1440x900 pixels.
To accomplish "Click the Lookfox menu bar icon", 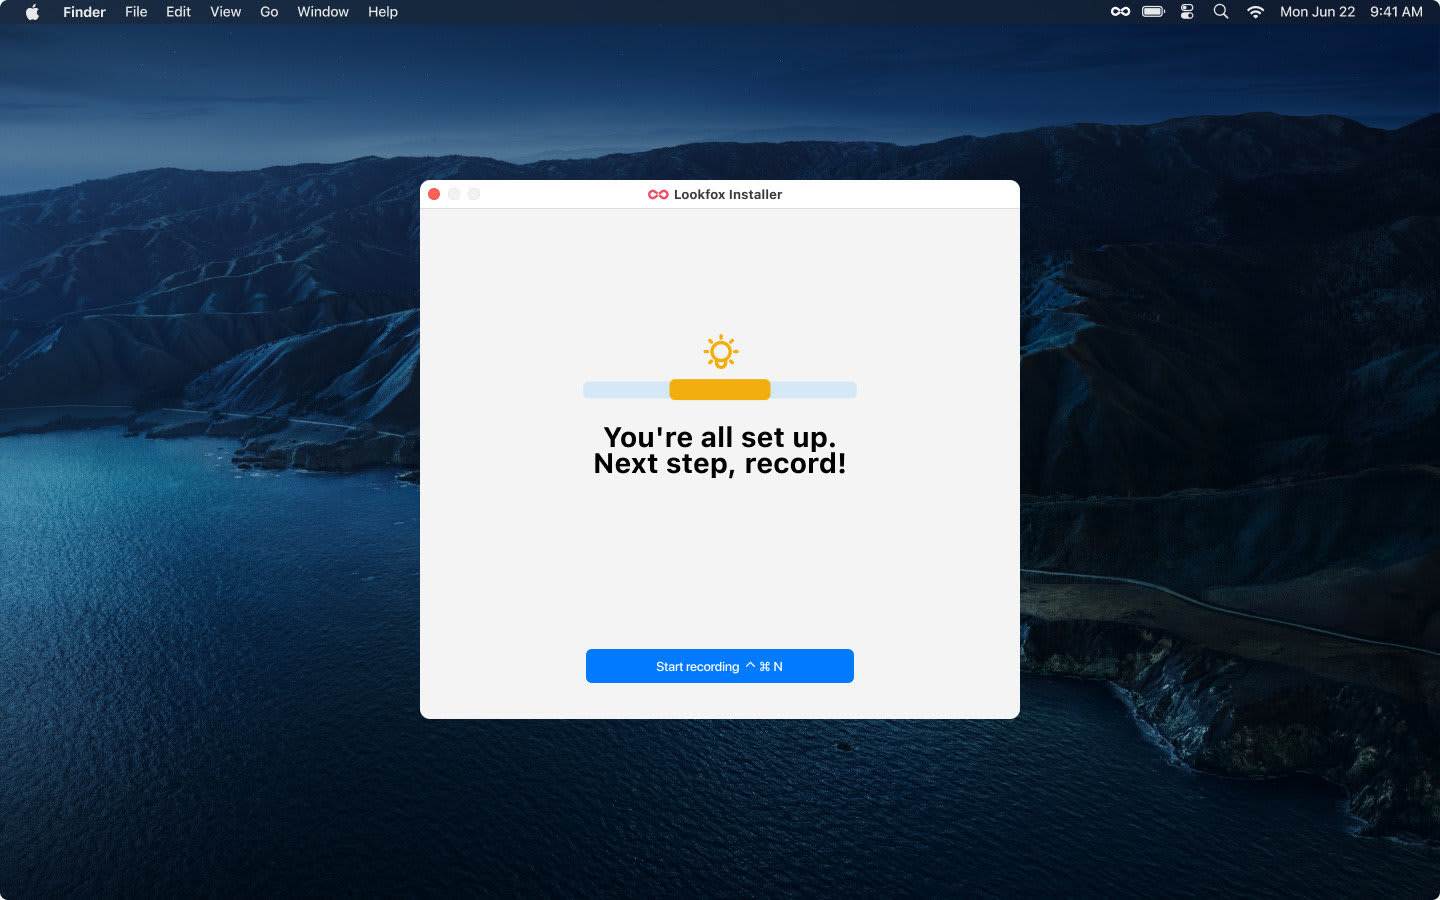I will tap(1120, 12).
